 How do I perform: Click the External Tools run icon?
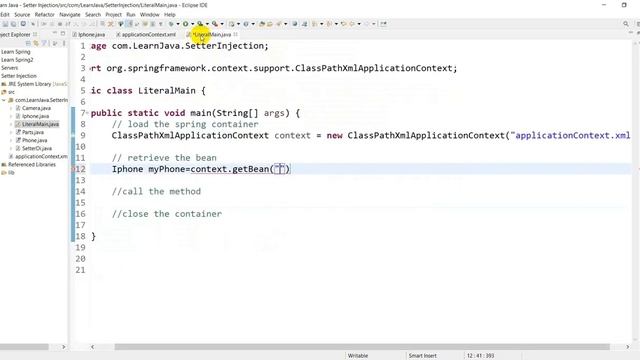[x=215, y=24]
